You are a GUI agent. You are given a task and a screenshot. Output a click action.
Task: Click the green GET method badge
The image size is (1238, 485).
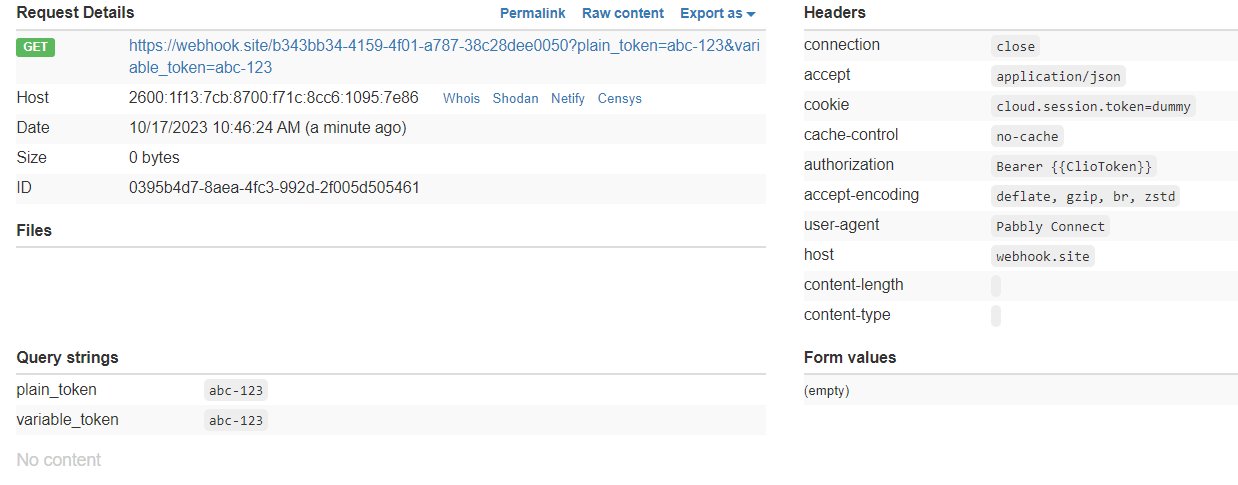(x=36, y=47)
